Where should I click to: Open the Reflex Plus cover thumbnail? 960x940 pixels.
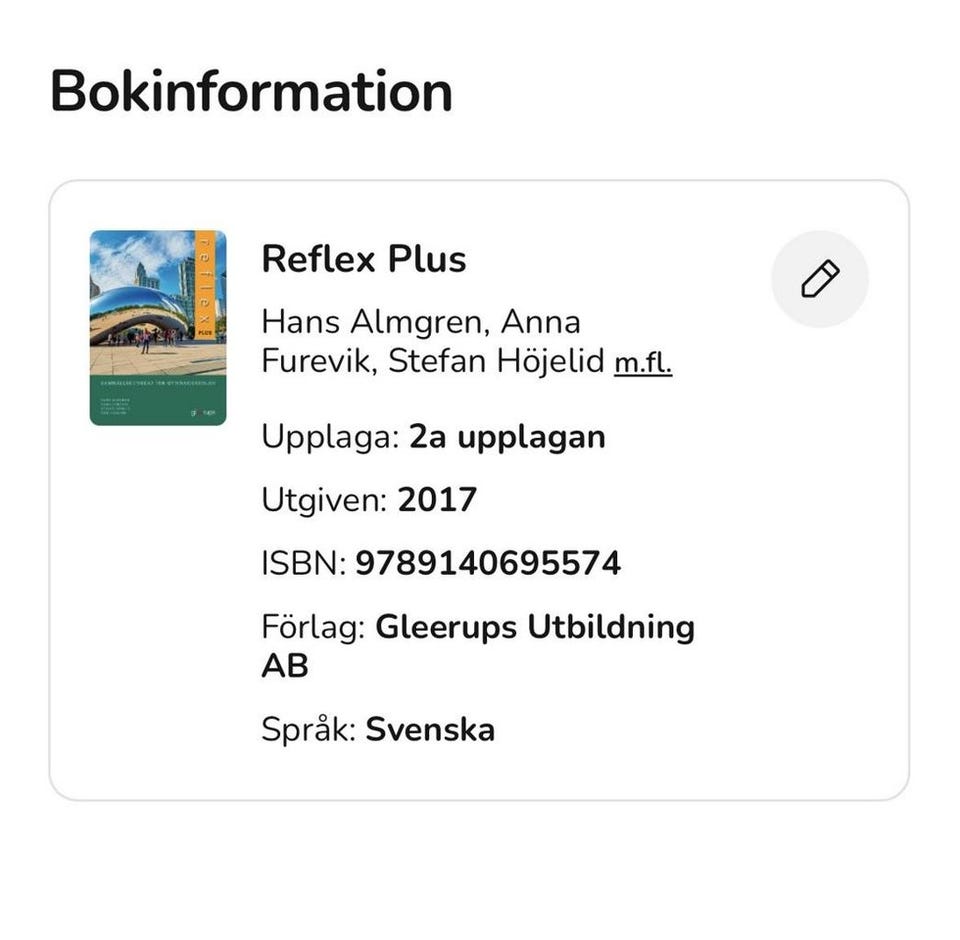(159, 327)
